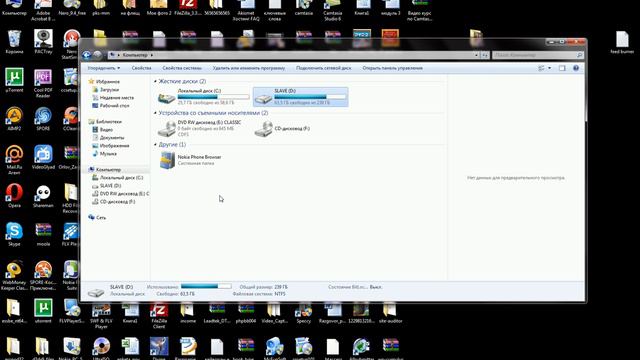Click the Explorer forward arrow button
The width and height of the screenshot is (640, 360).
98,55
